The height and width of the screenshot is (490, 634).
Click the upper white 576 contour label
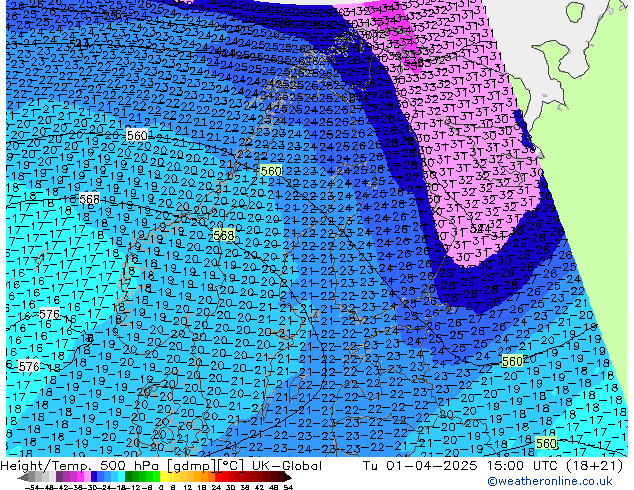pos(49,314)
